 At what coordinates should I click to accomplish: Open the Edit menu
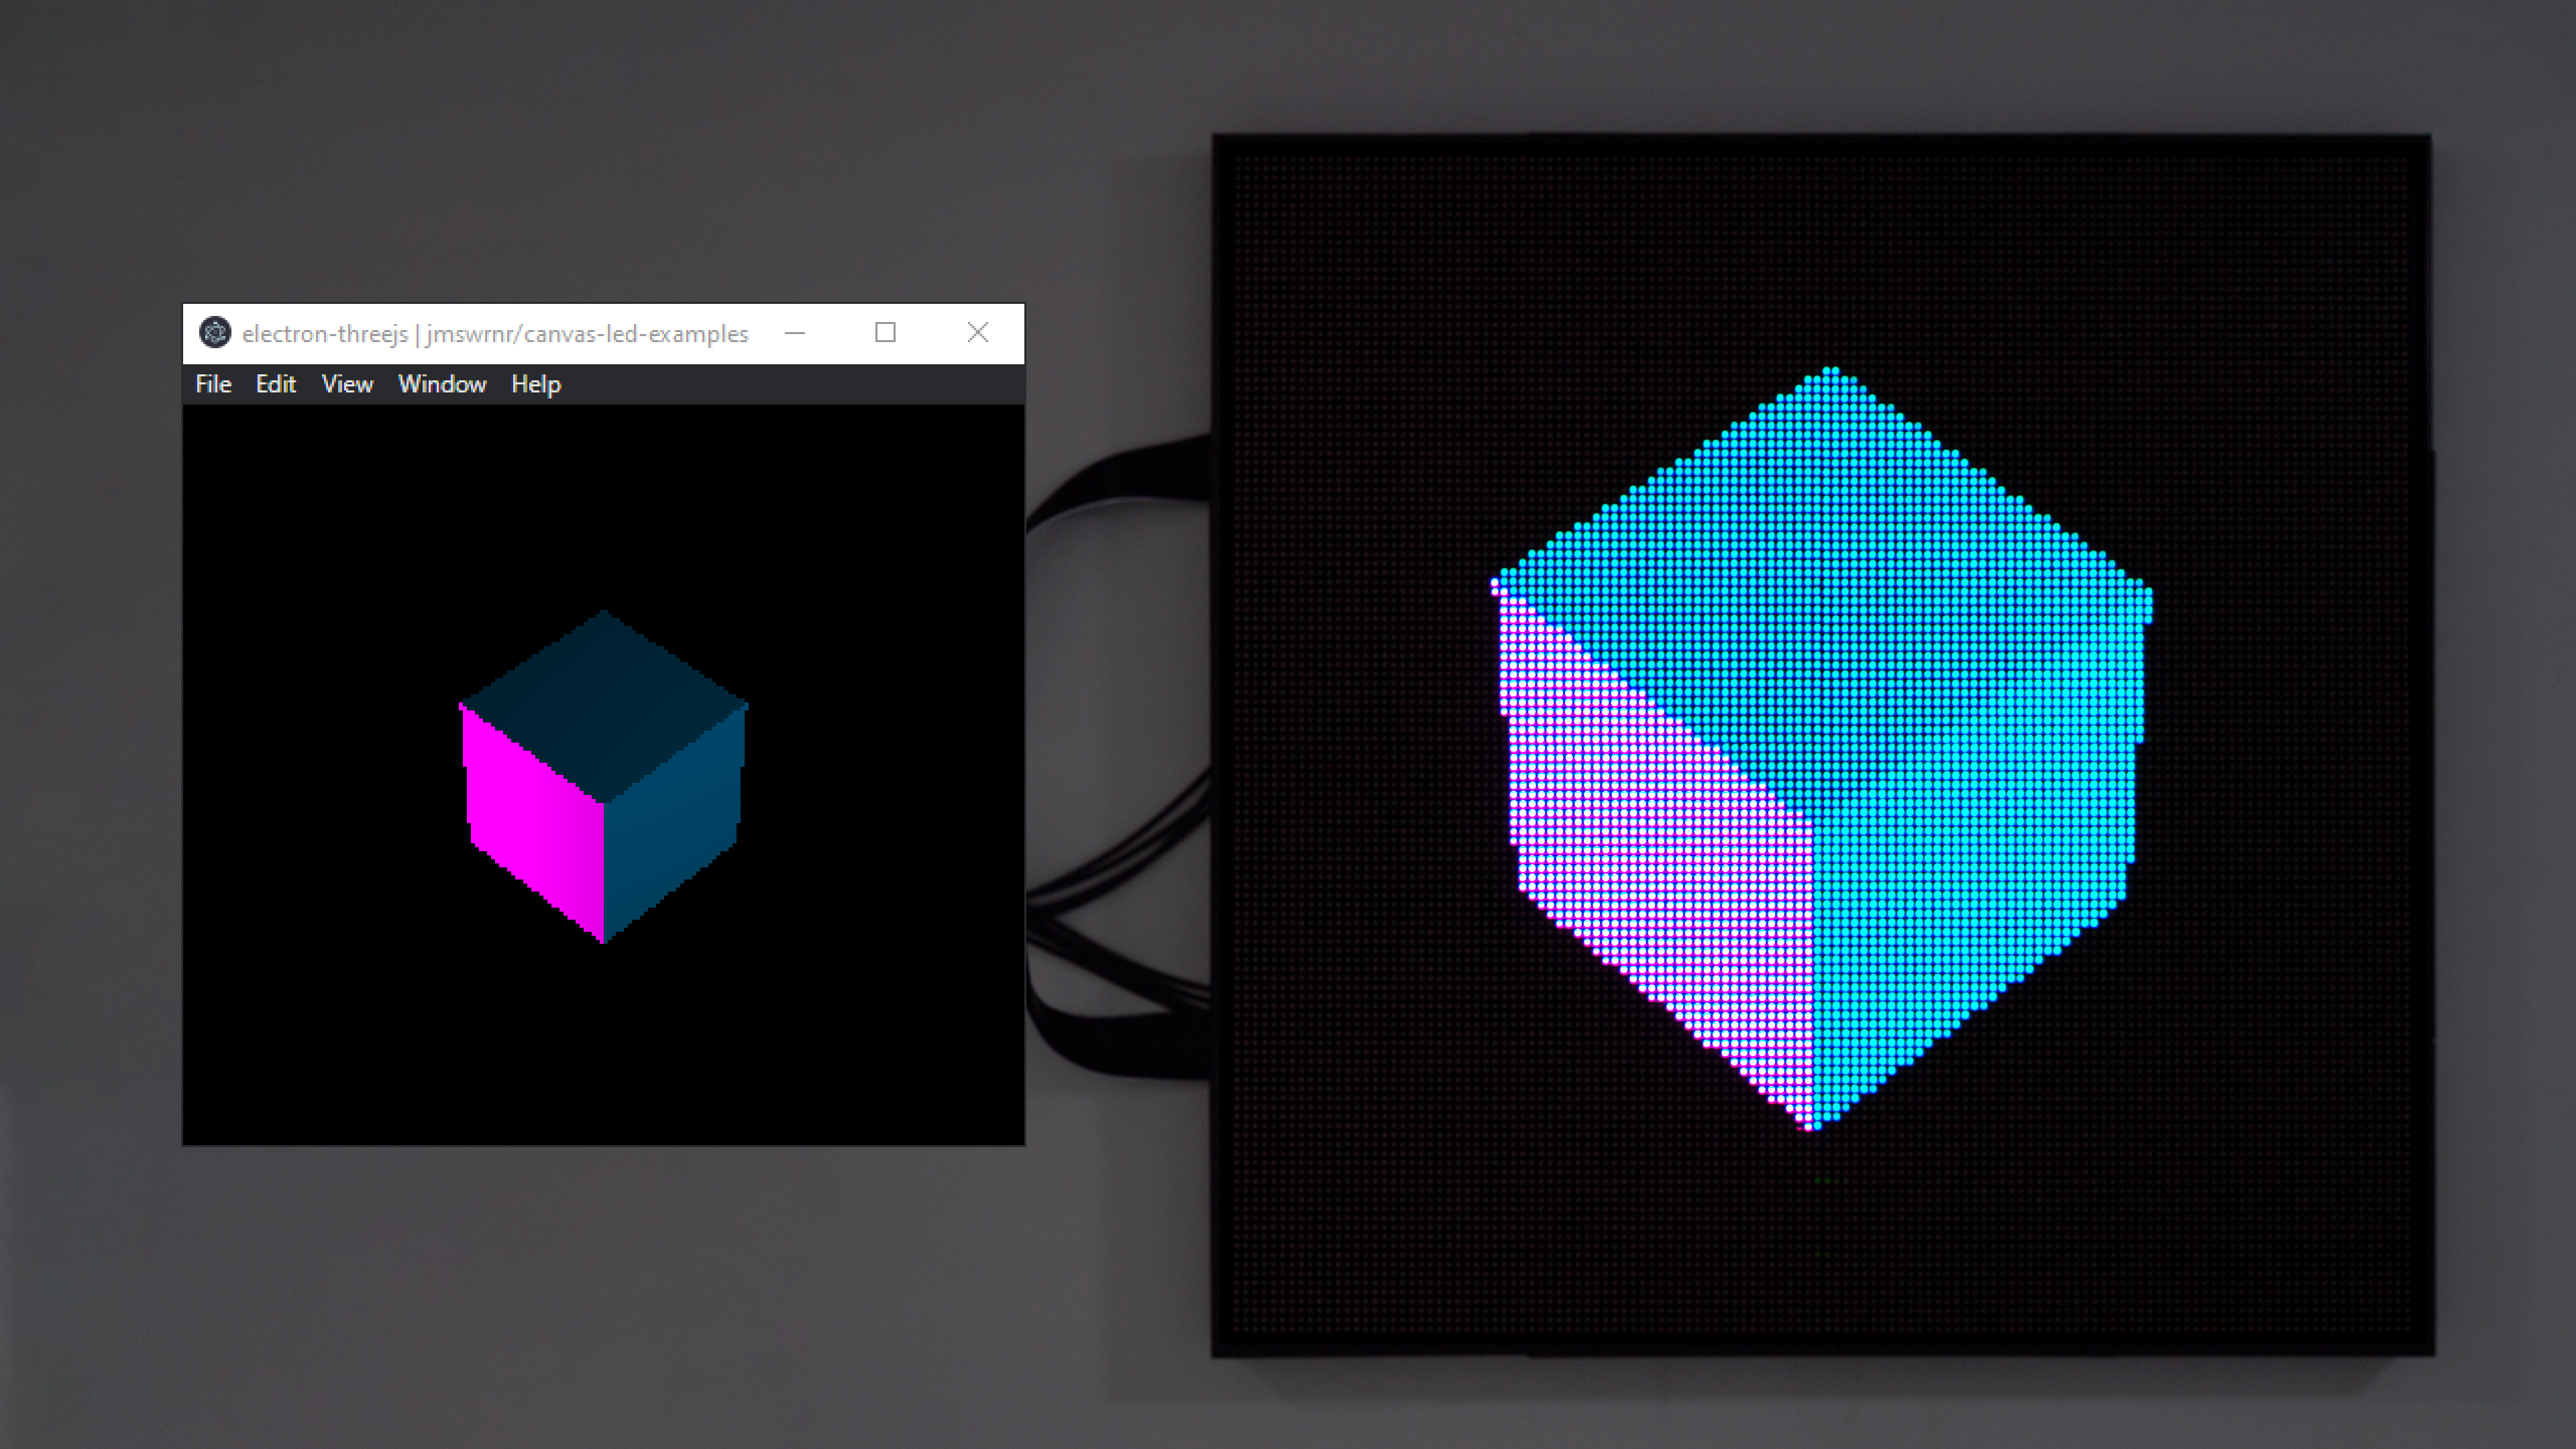click(x=275, y=385)
